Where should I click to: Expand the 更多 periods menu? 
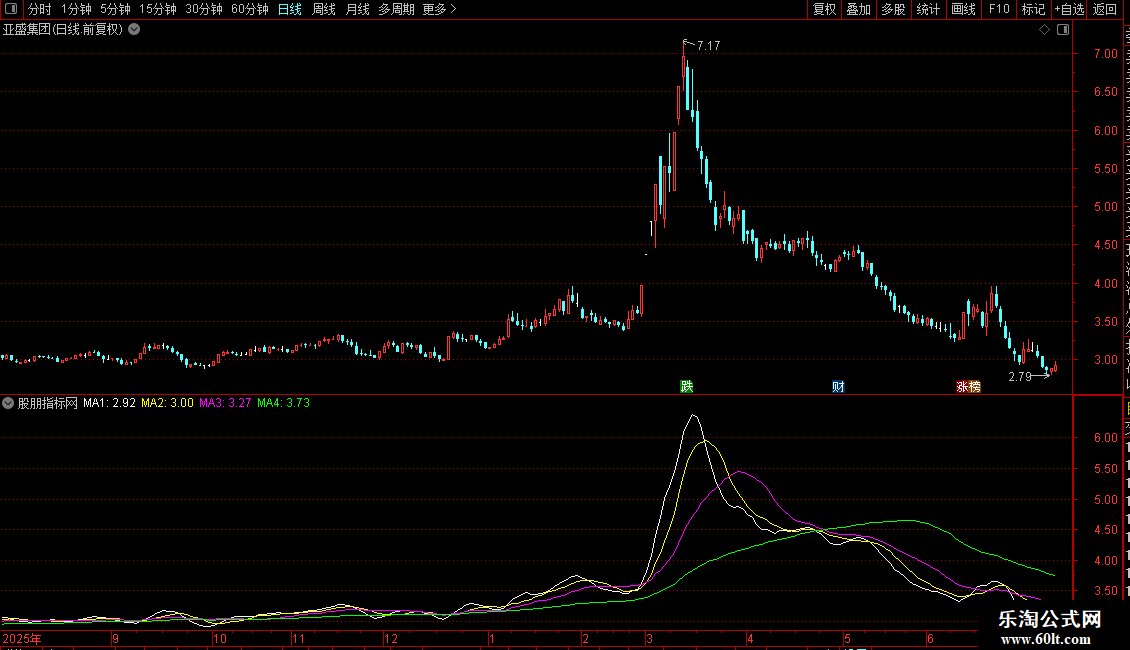click(x=439, y=9)
